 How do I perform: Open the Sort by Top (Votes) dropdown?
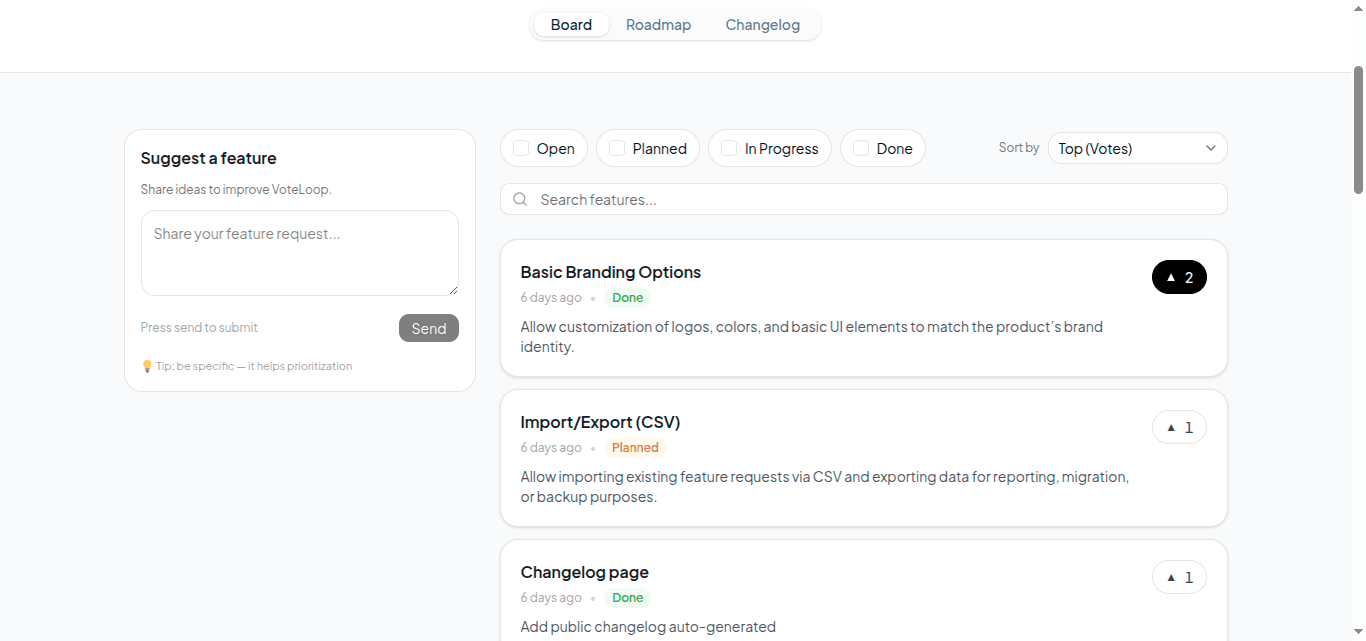point(1137,148)
